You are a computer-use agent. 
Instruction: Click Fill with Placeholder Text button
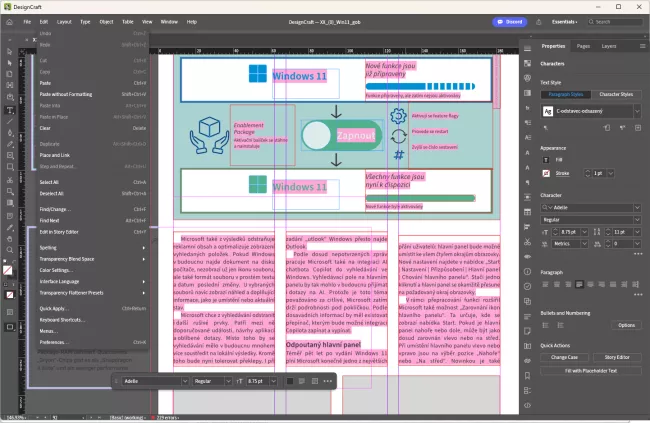(x=591, y=371)
